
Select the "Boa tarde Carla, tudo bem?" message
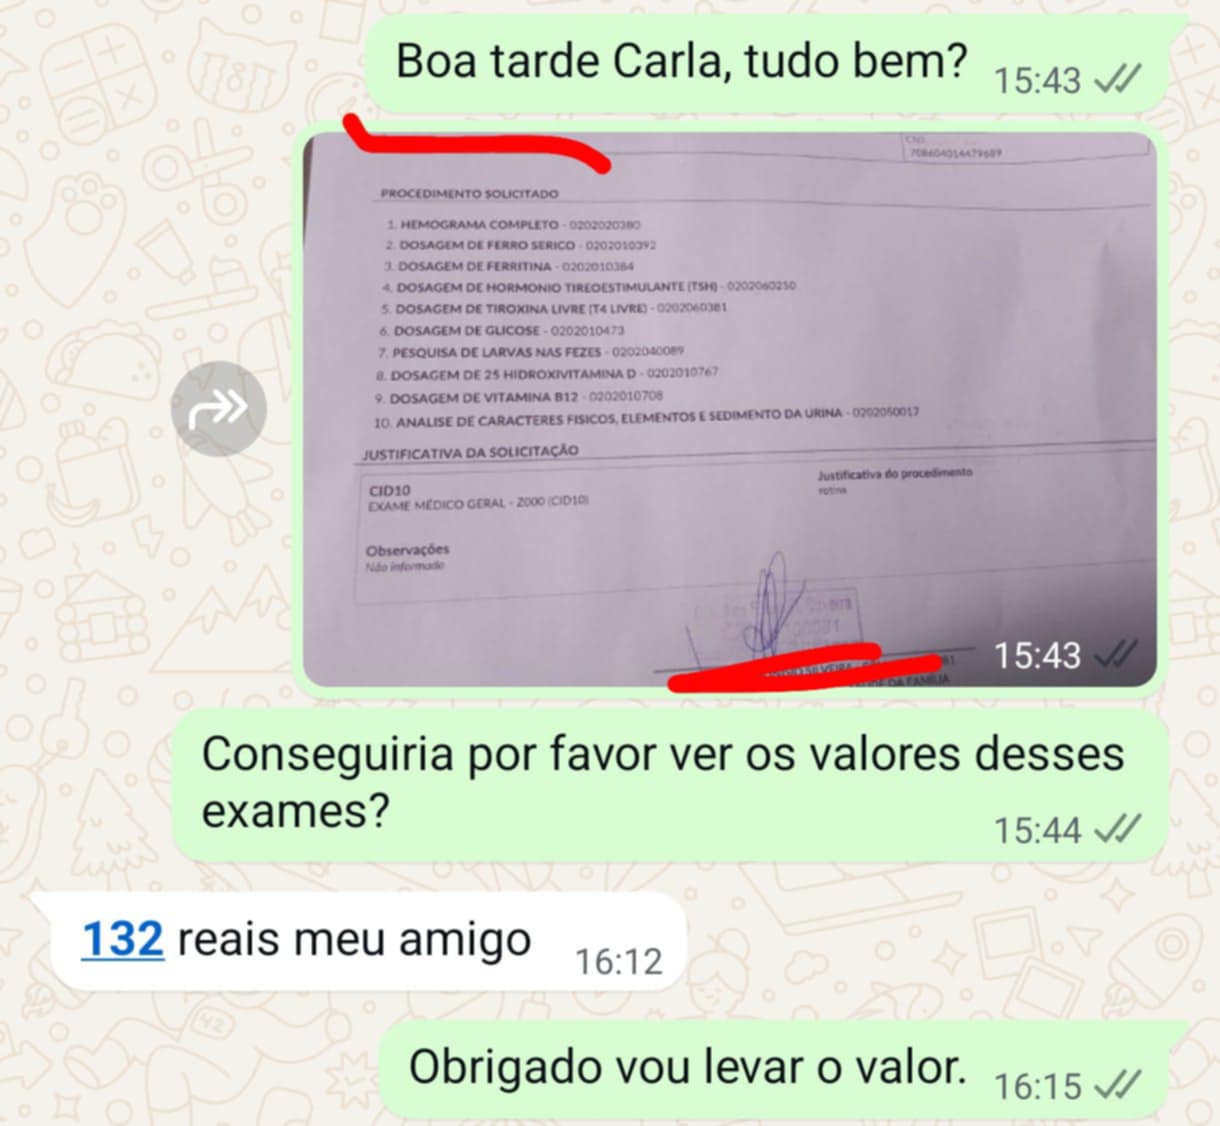click(x=766, y=64)
